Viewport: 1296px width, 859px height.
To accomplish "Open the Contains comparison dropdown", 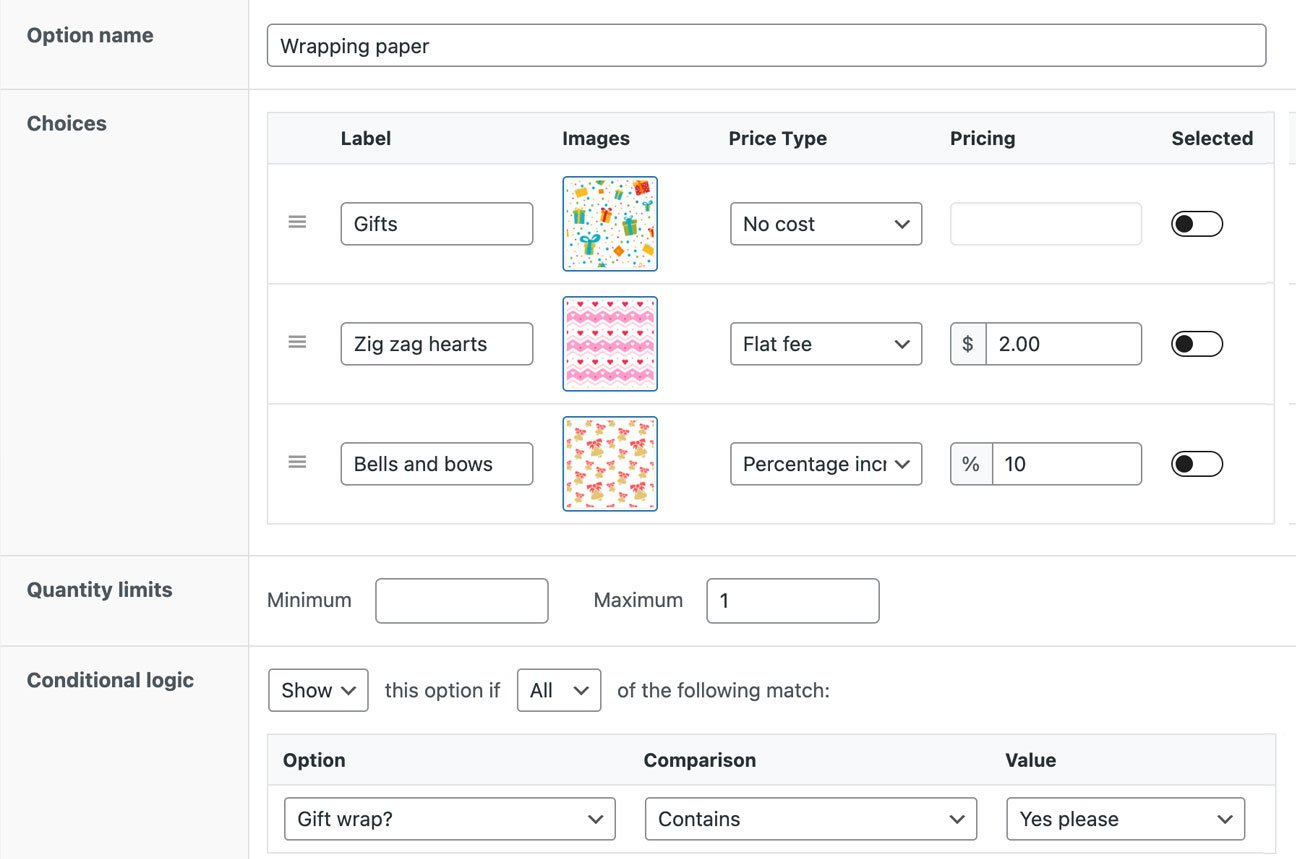I will tap(810, 818).
